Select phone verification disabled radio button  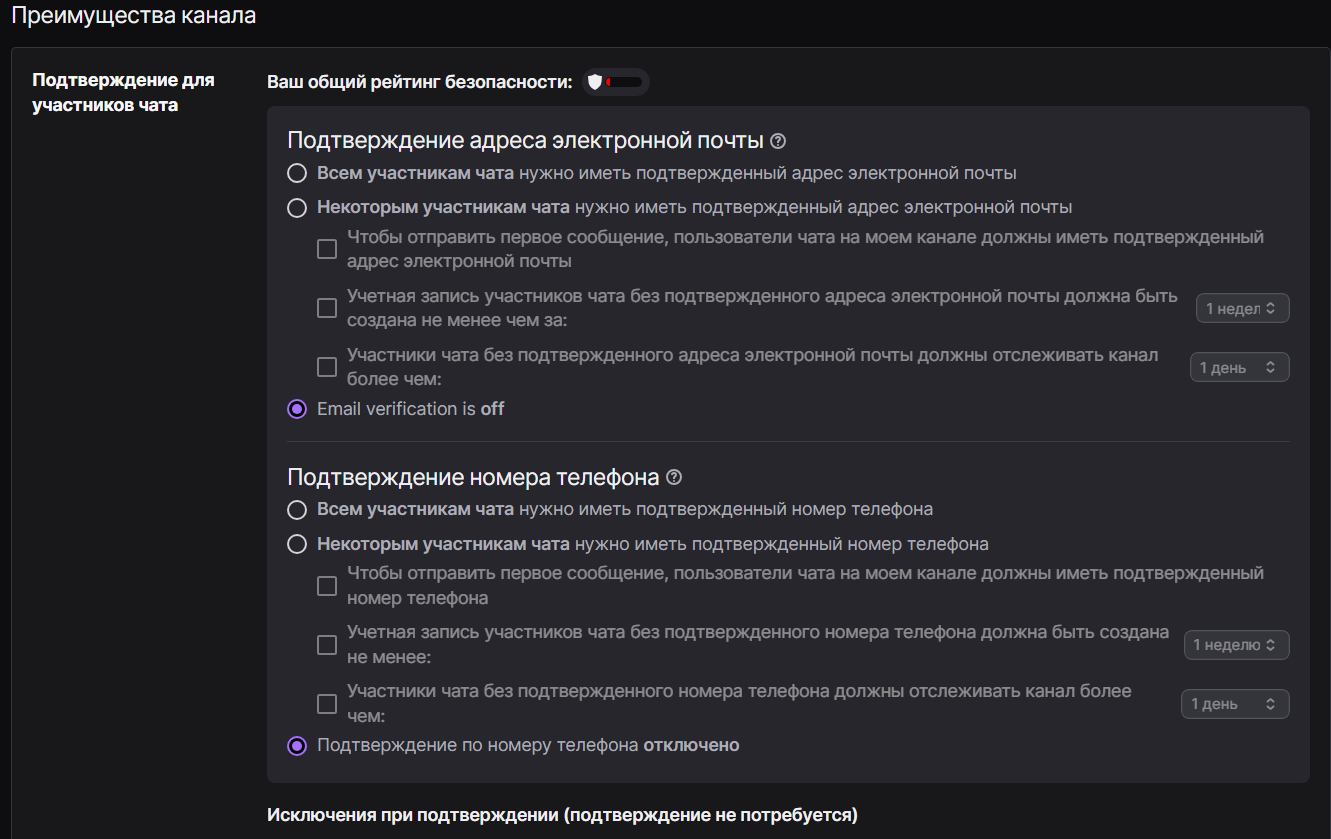(297, 746)
